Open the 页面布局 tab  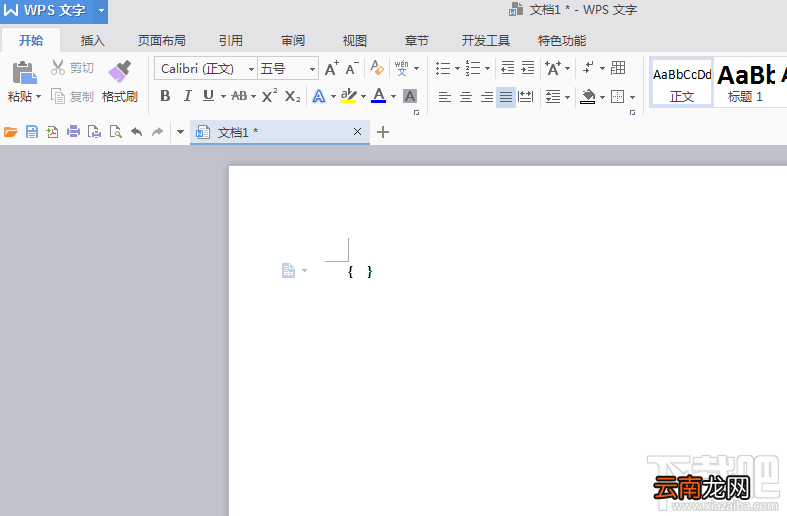click(162, 41)
